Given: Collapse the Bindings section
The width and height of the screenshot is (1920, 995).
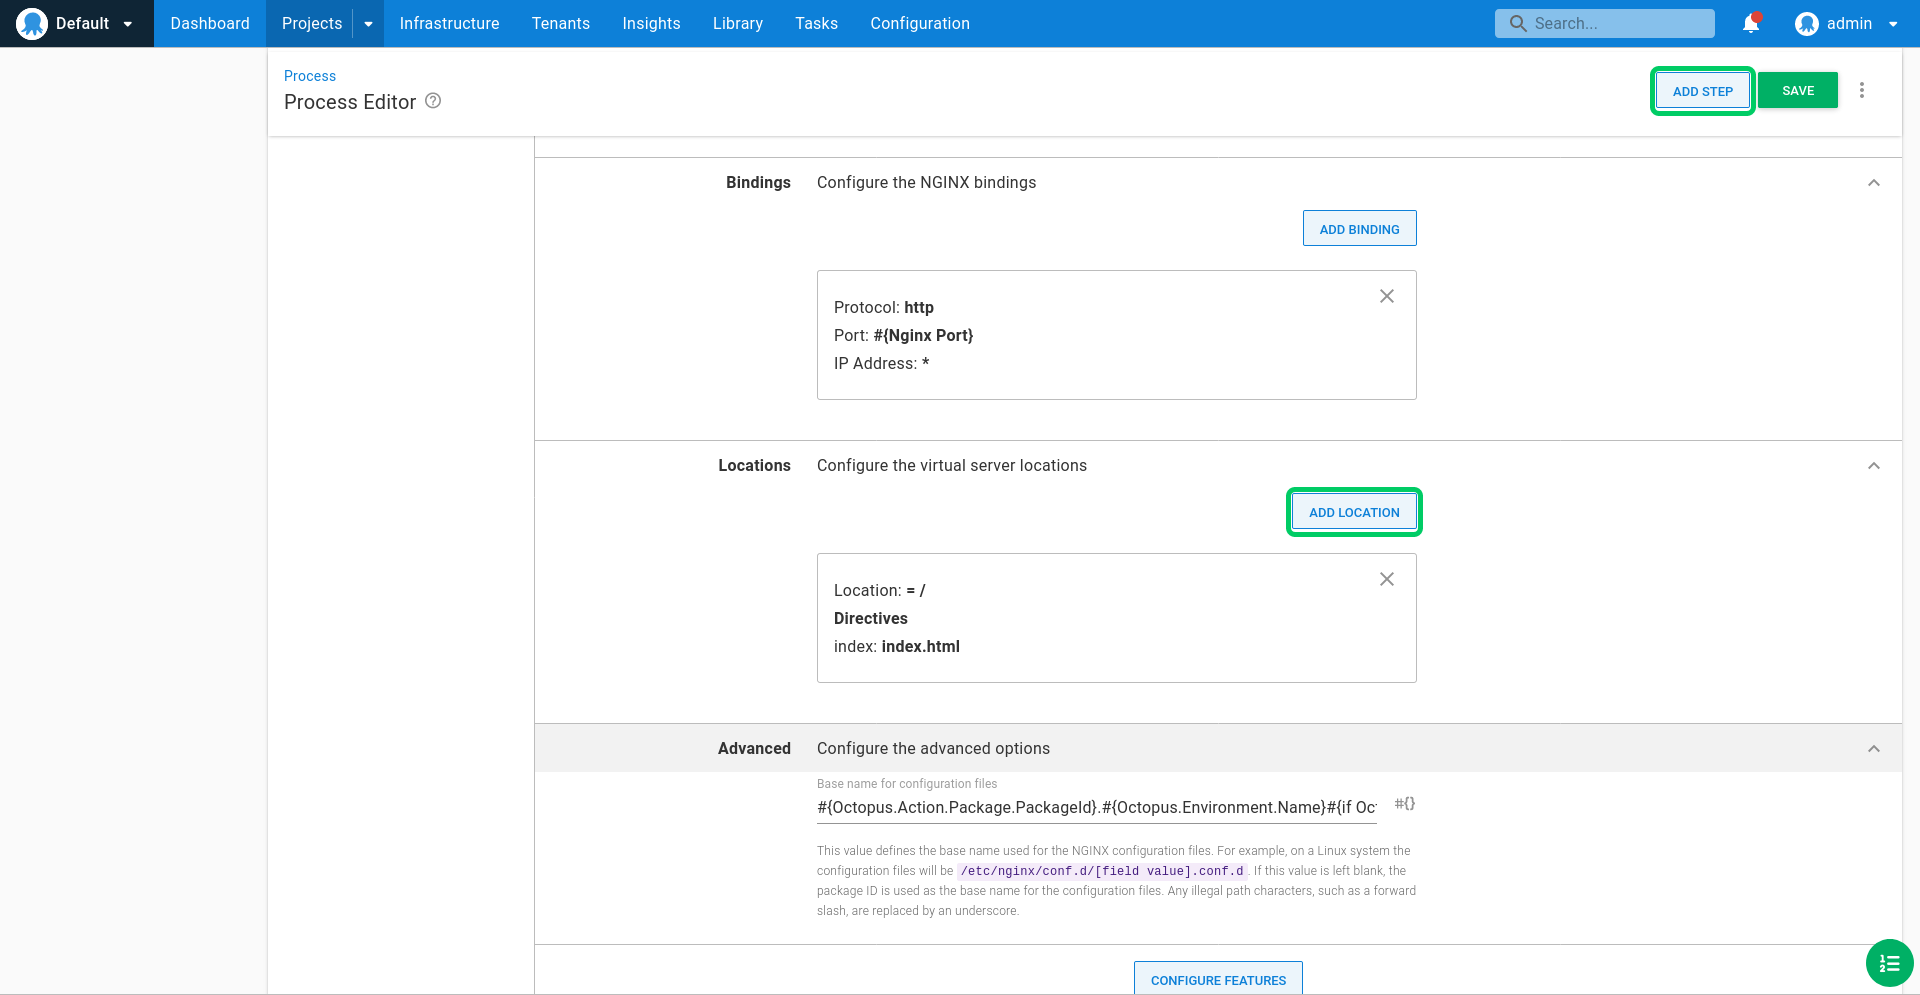Looking at the screenshot, I should tap(1873, 183).
